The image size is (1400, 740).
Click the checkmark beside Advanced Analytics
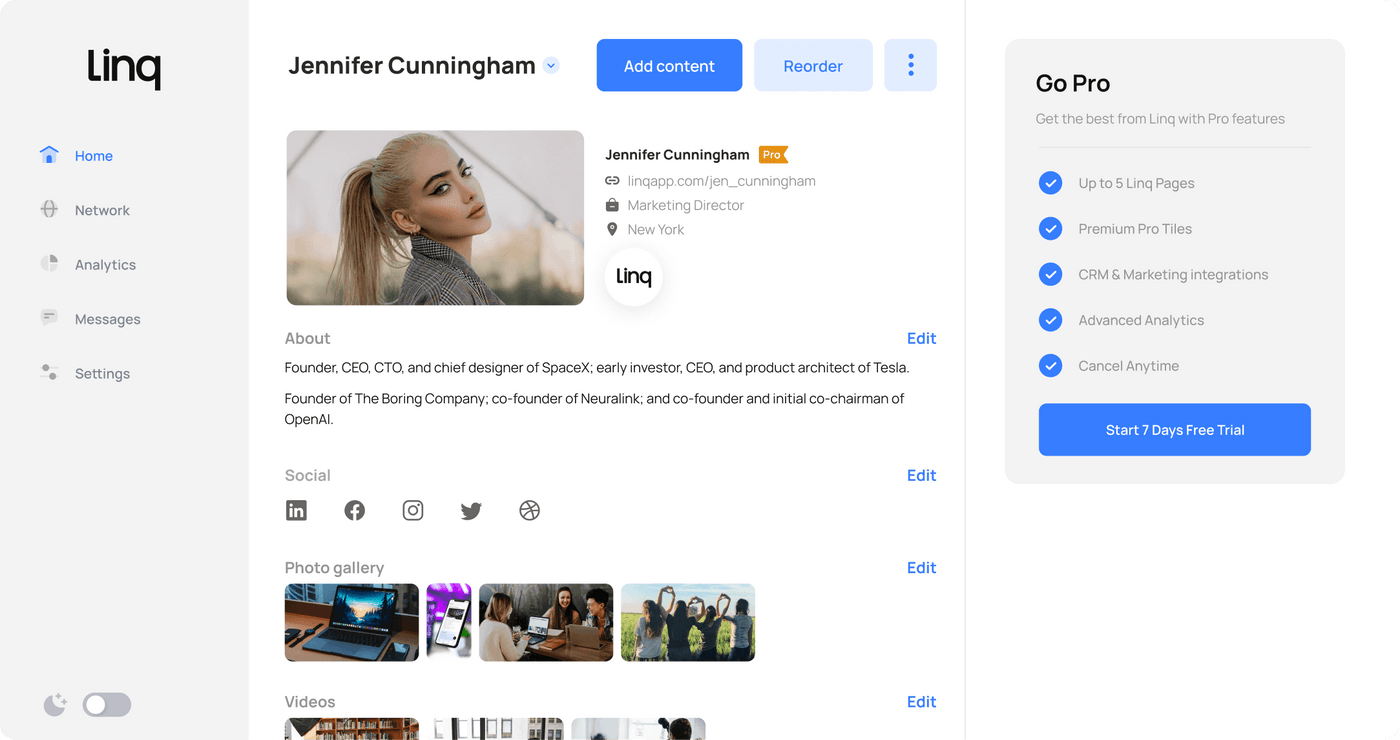coord(1050,320)
